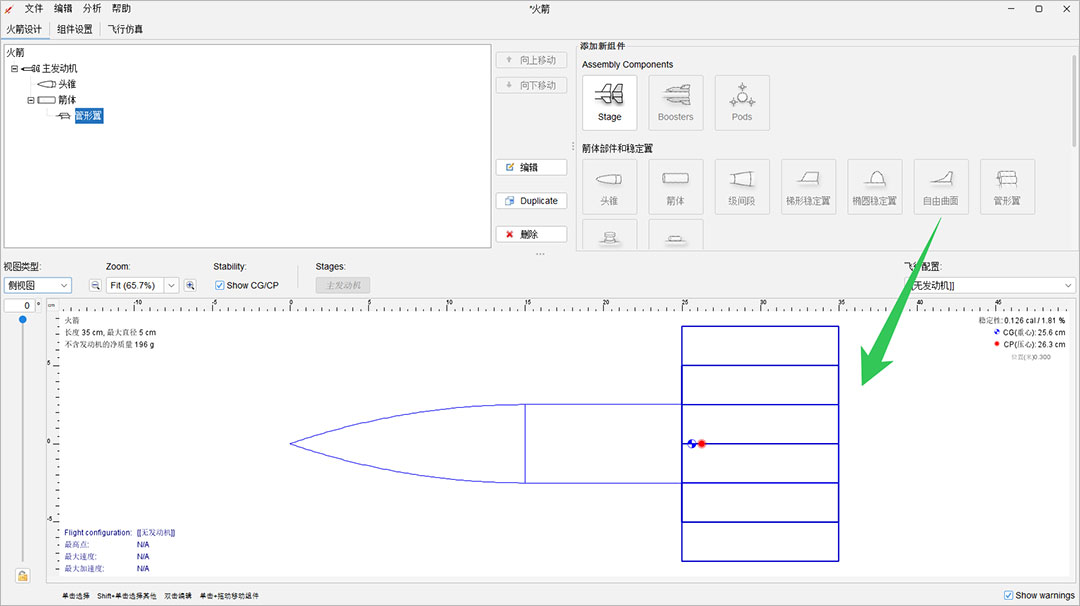Click the component panel vertical scrollbar

click(1073, 103)
